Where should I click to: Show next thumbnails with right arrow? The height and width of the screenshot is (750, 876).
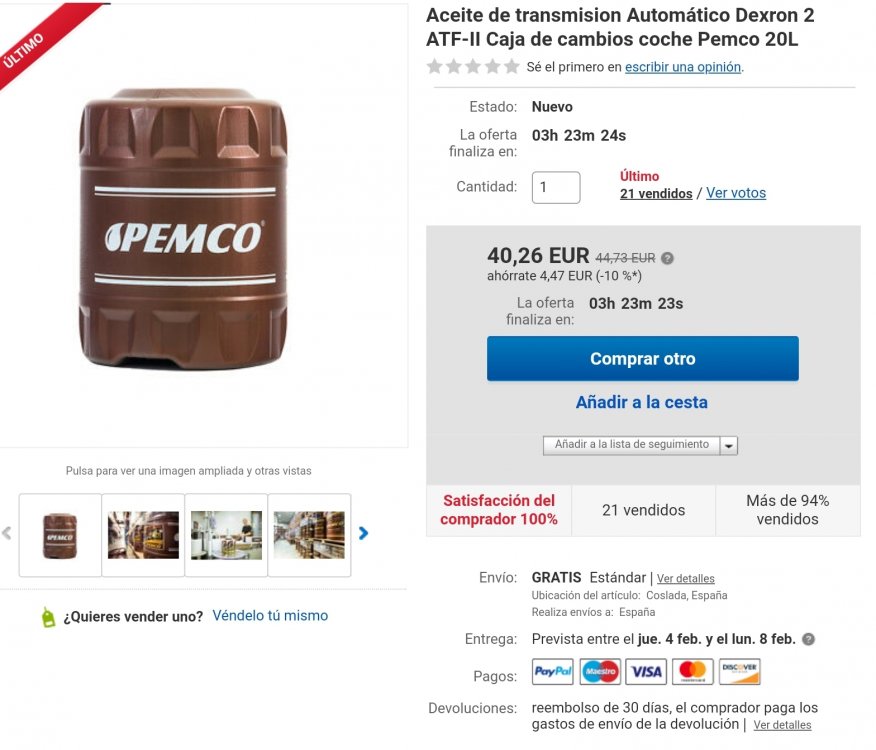363,533
